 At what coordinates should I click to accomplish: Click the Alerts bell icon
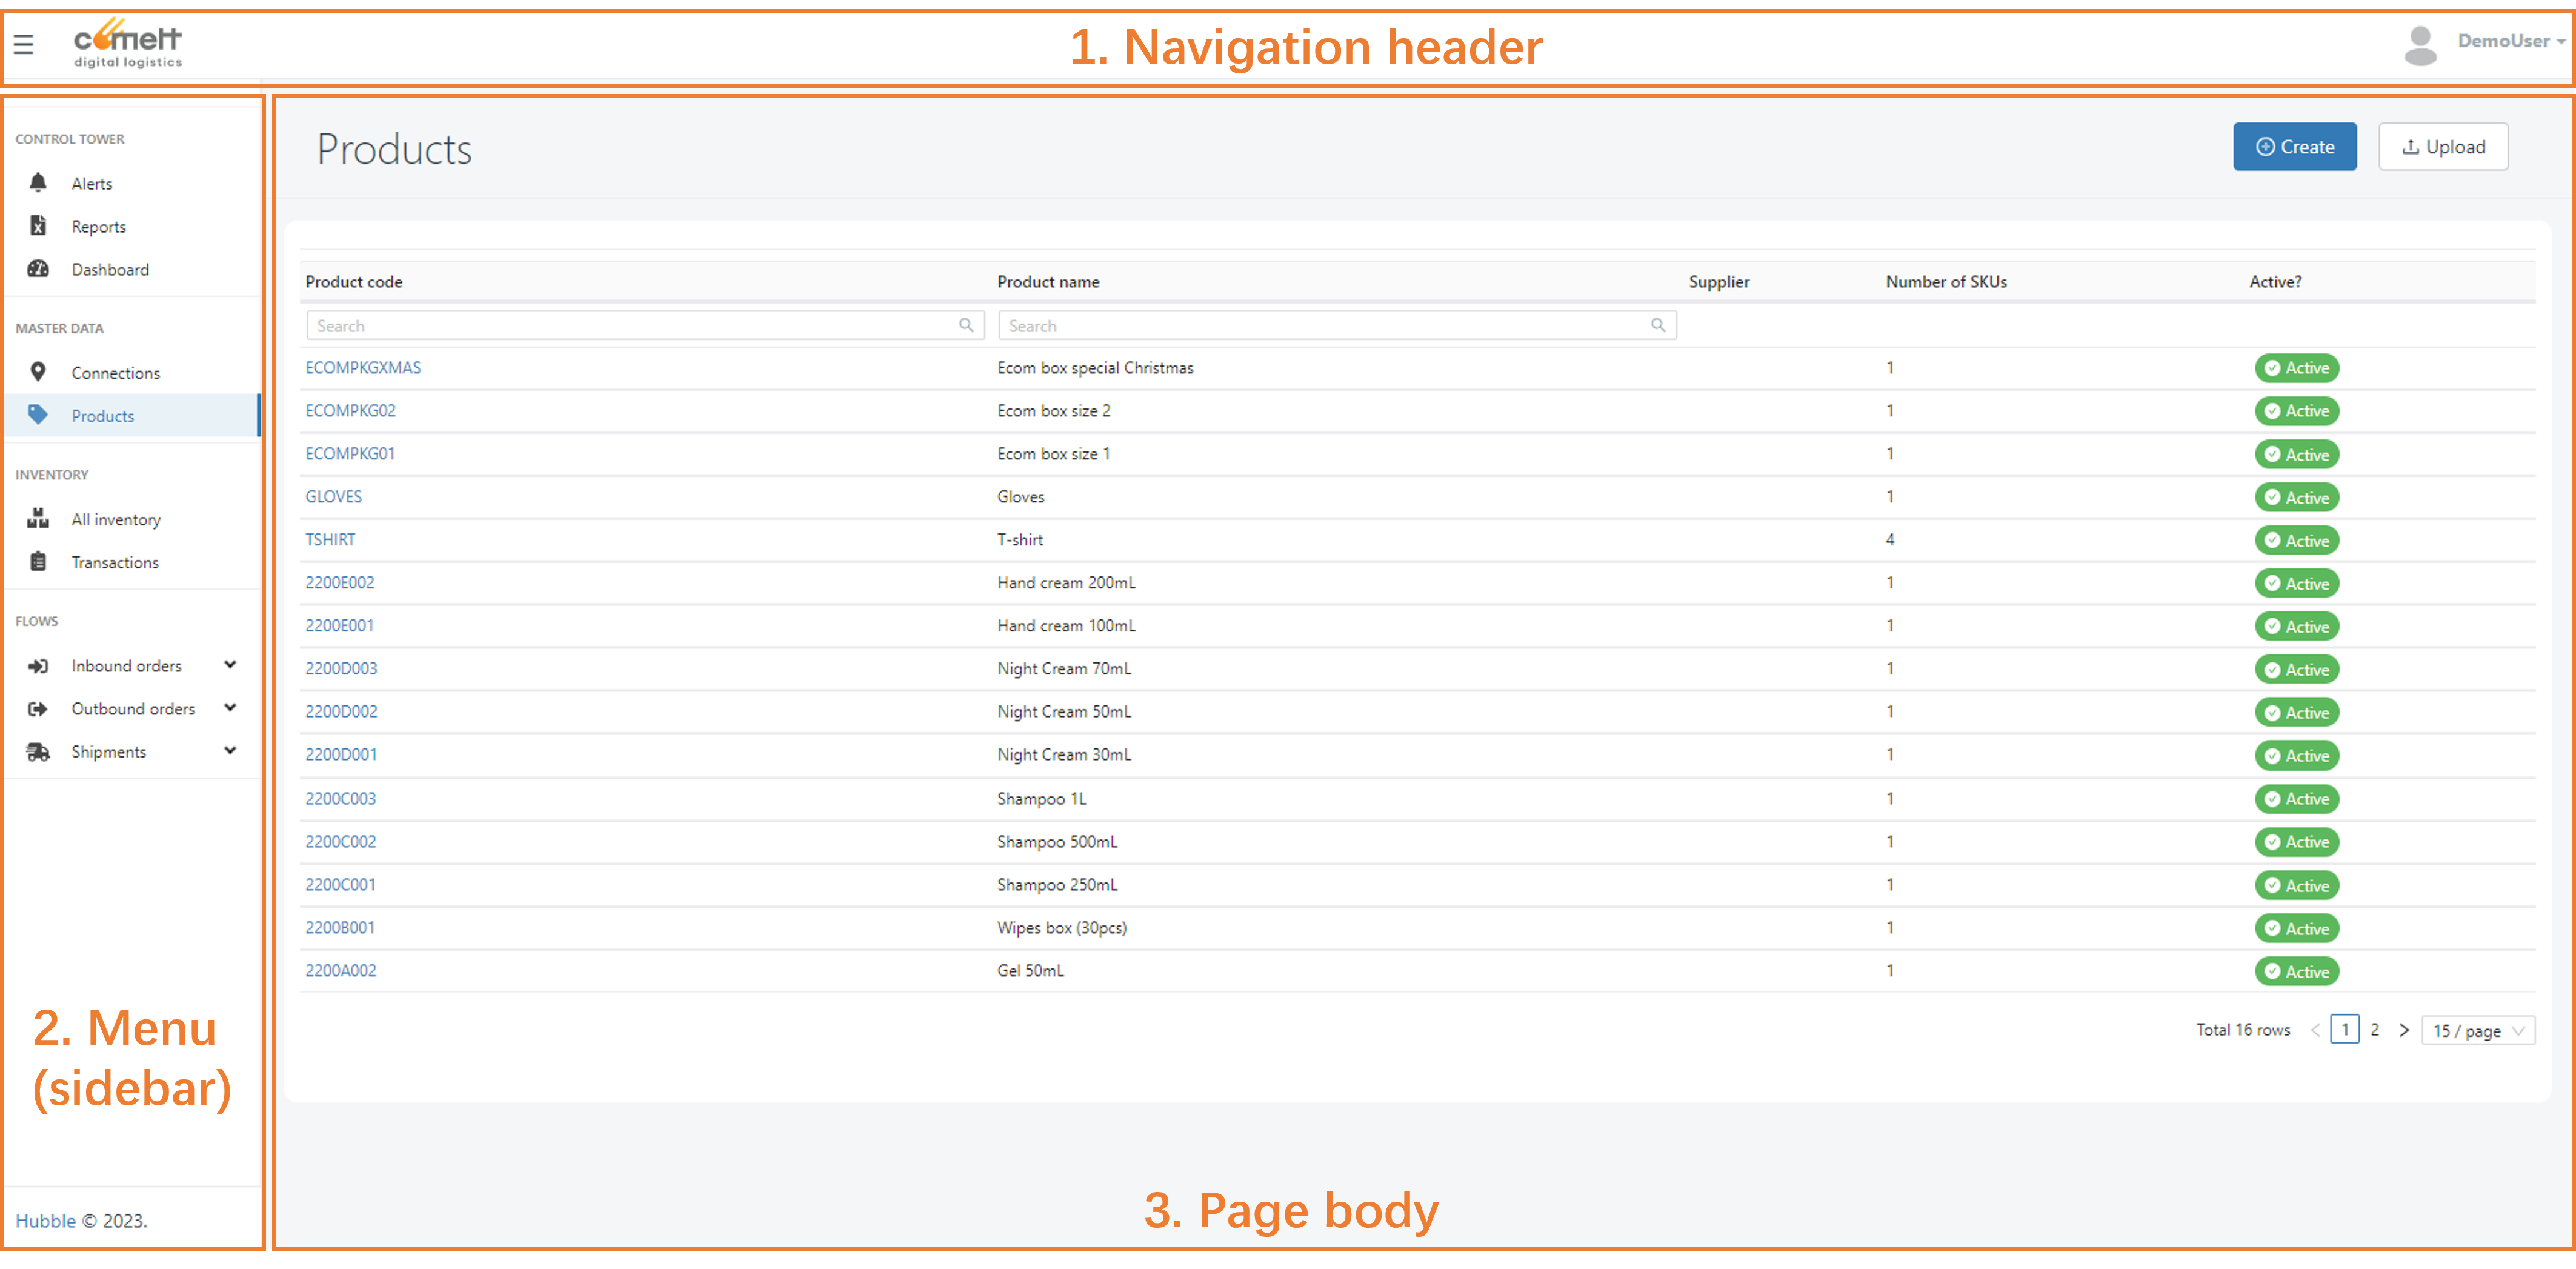pos(38,183)
